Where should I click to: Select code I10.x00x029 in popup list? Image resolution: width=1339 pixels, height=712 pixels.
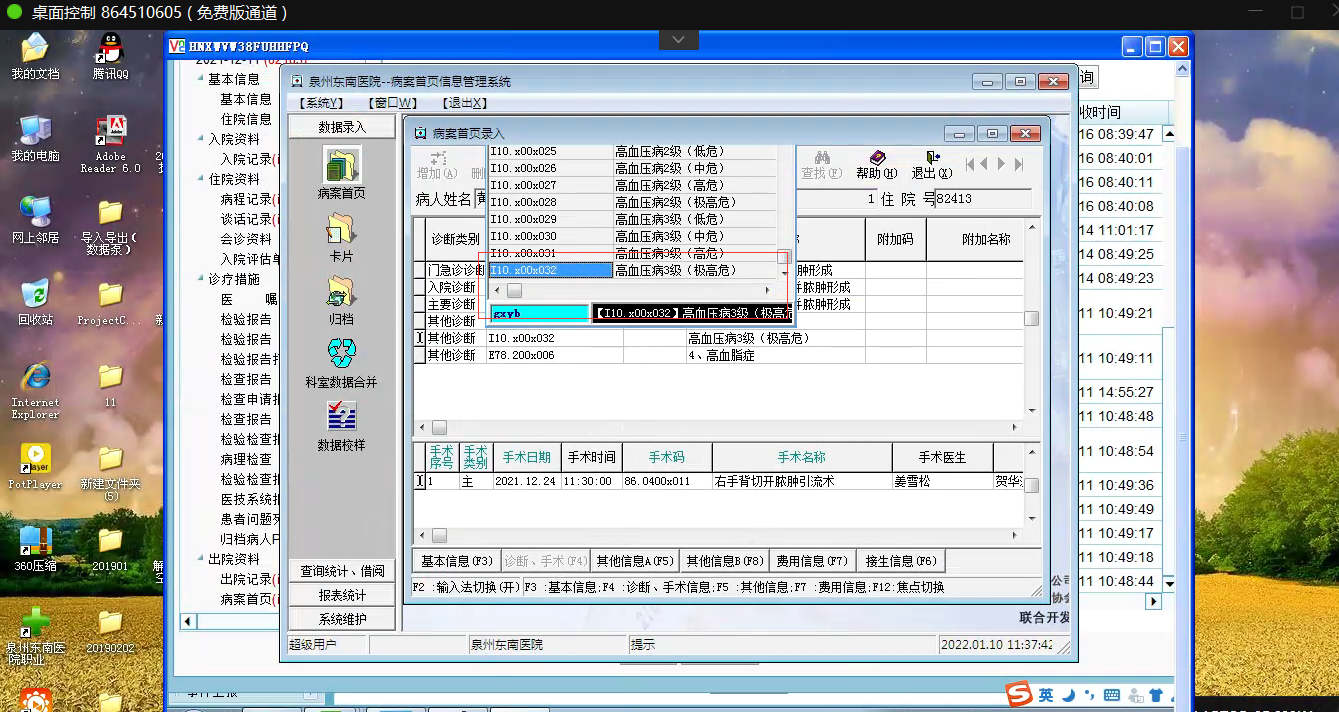[x=550, y=219]
